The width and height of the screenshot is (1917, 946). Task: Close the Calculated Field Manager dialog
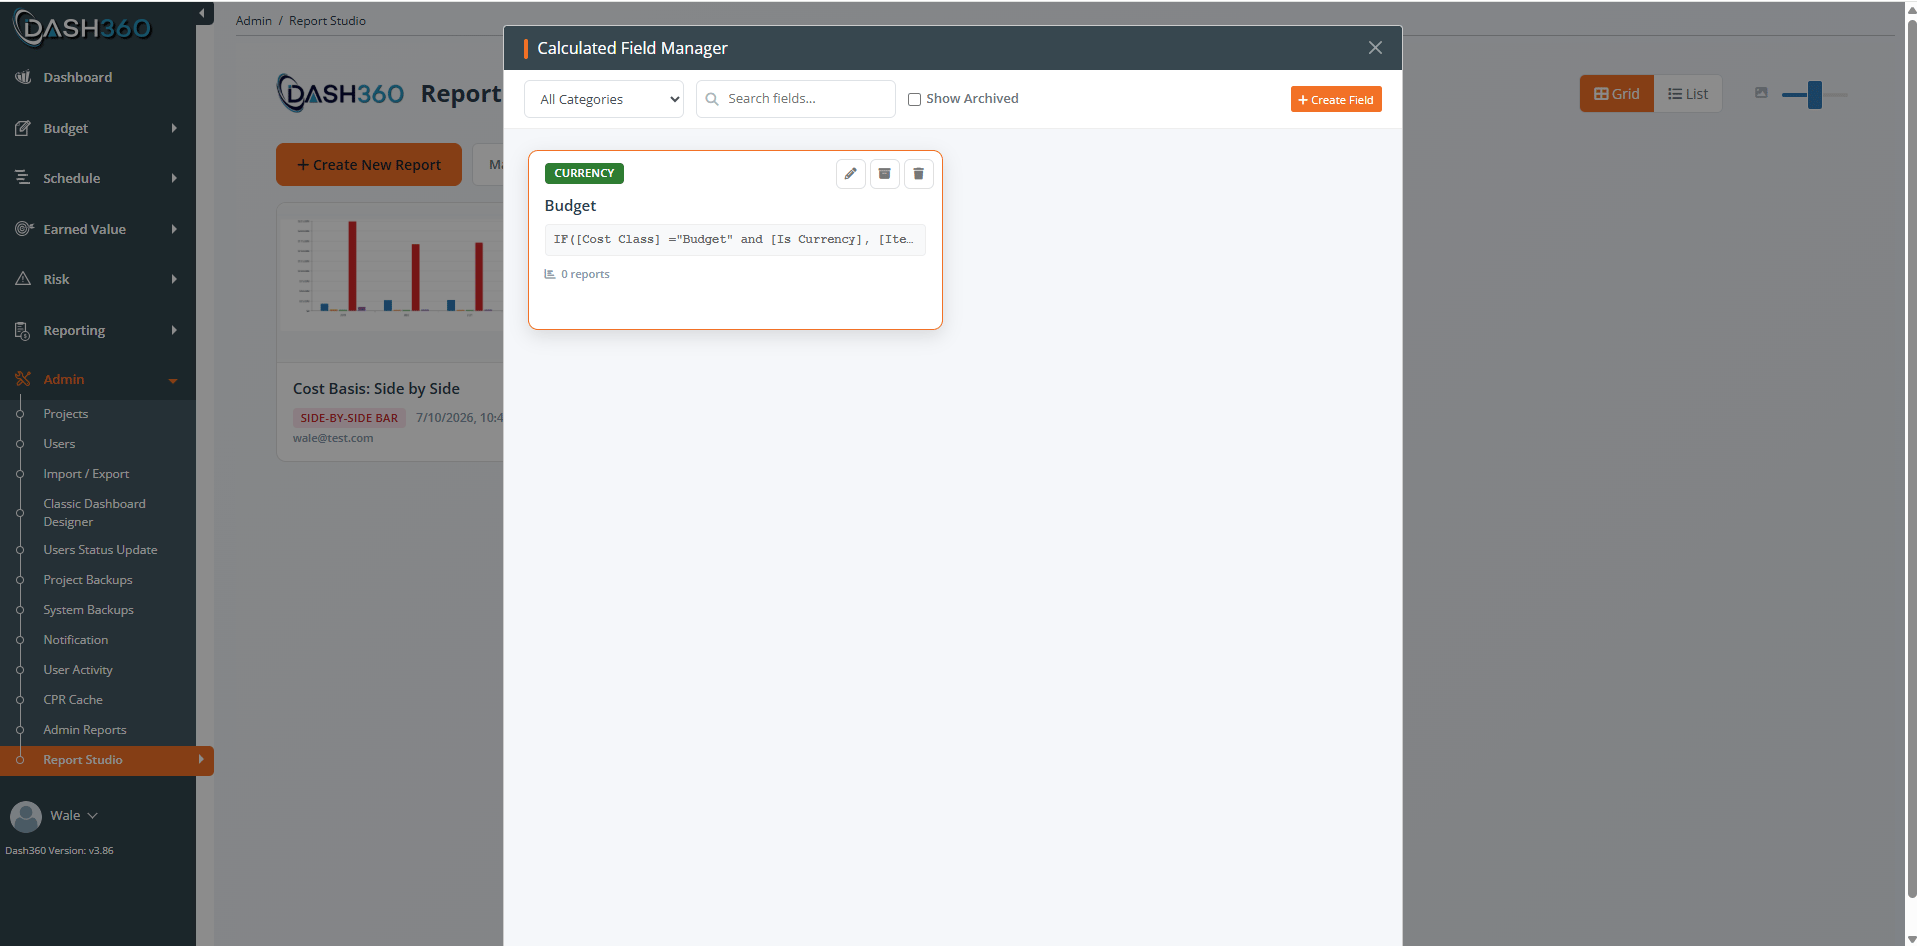[x=1375, y=48]
